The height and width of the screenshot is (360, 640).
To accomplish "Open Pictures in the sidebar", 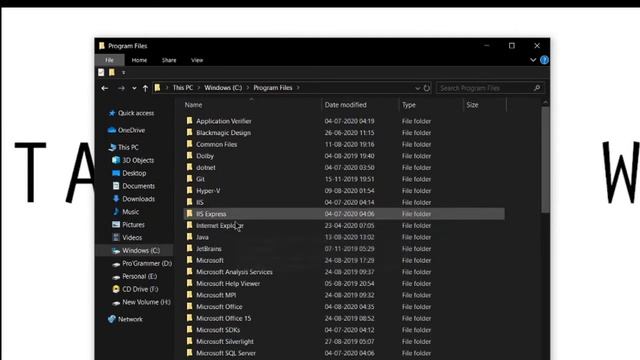I will tap(133, 225).
